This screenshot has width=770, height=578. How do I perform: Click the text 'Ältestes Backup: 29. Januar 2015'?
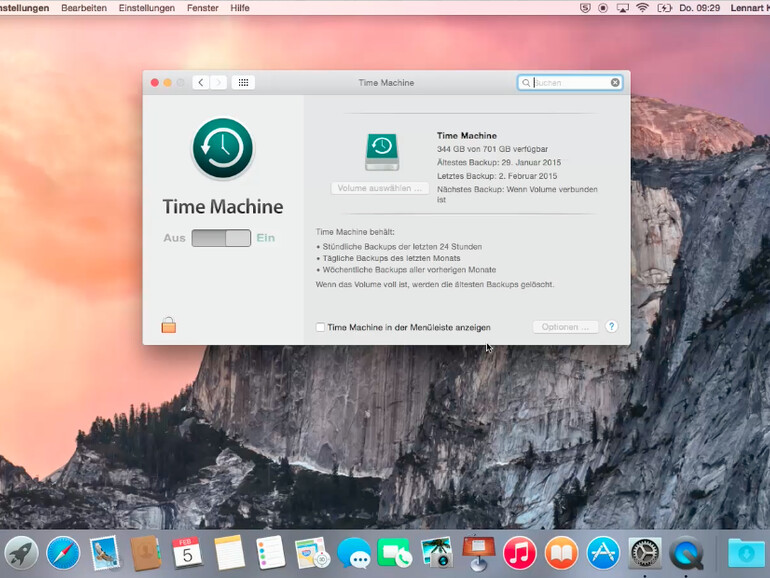[499, 162]
